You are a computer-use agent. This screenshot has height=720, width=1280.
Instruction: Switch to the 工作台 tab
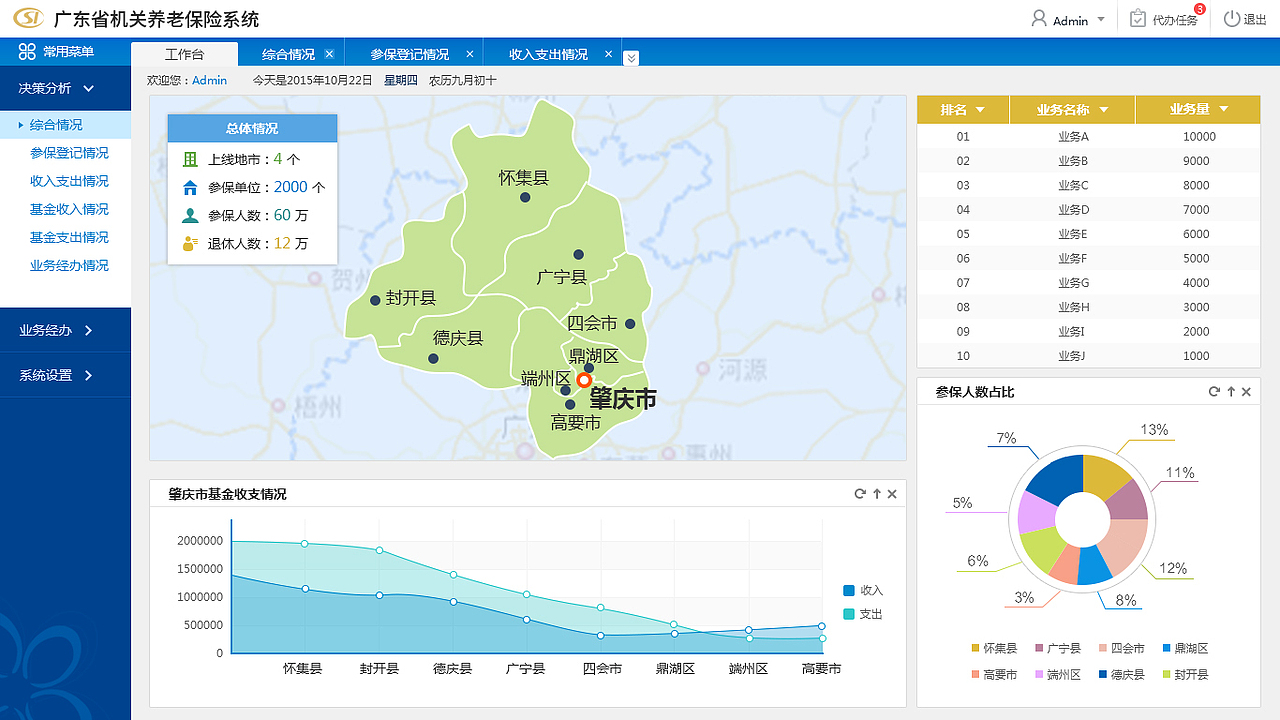(x=185, y=55)
